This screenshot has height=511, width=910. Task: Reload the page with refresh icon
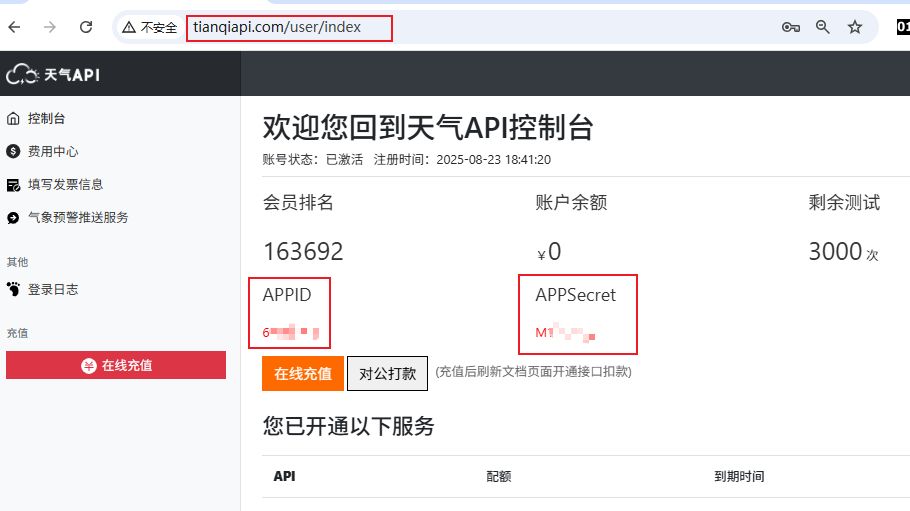[86, 27]
